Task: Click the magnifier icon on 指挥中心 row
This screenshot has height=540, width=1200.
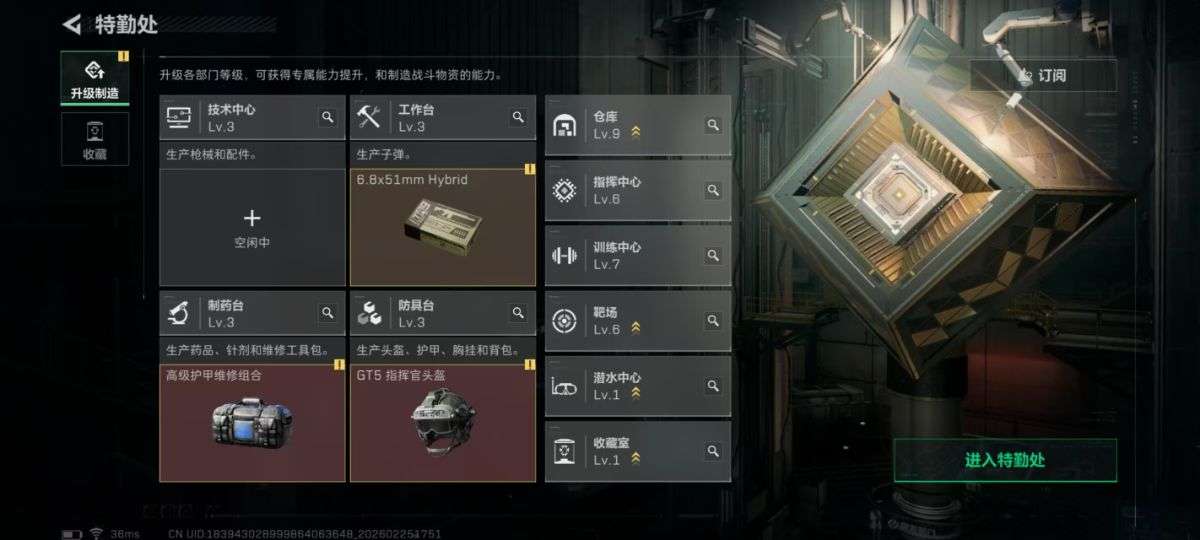Action: click(713, 190)
